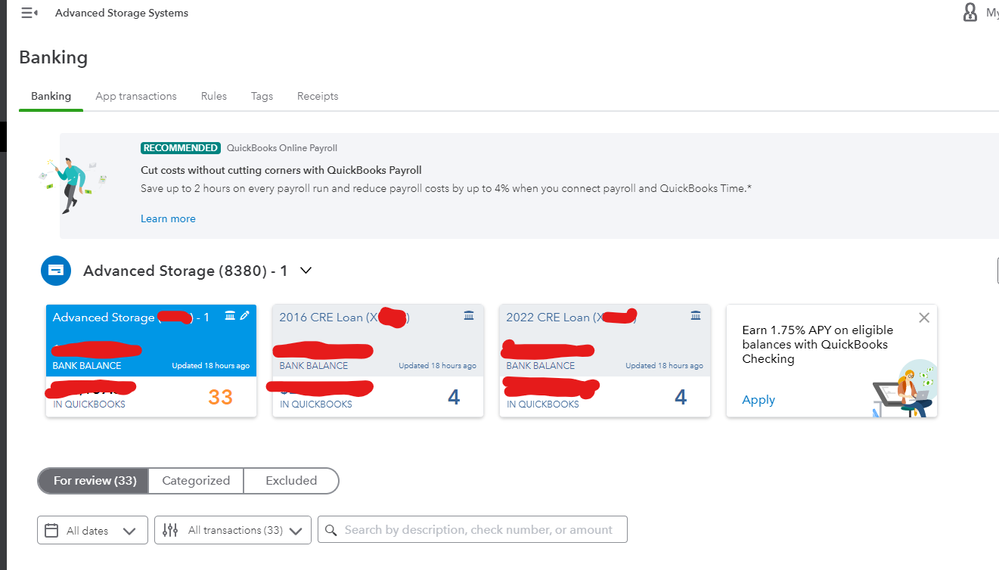999x570 pixels.
Task: Collapse the navigation menu hamburger icon
Action: point(29,13)
